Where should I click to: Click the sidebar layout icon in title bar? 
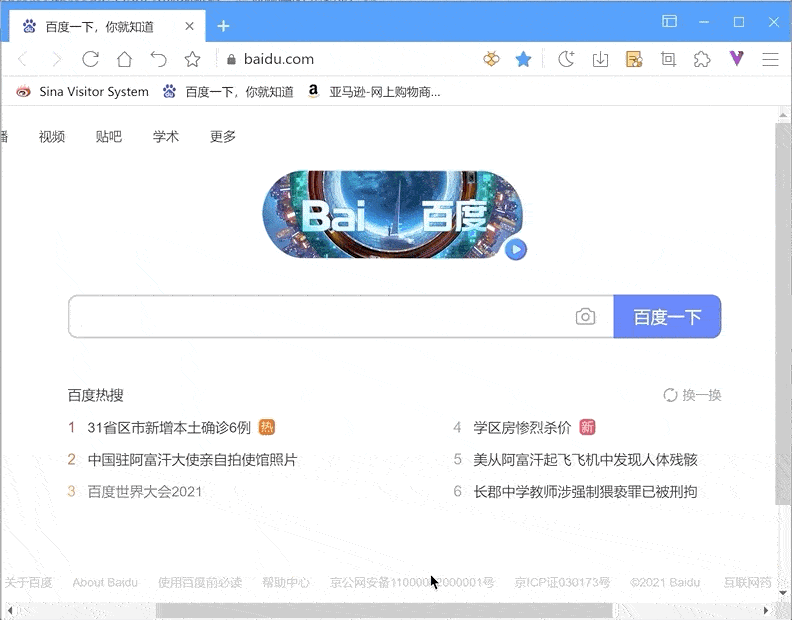669,21
